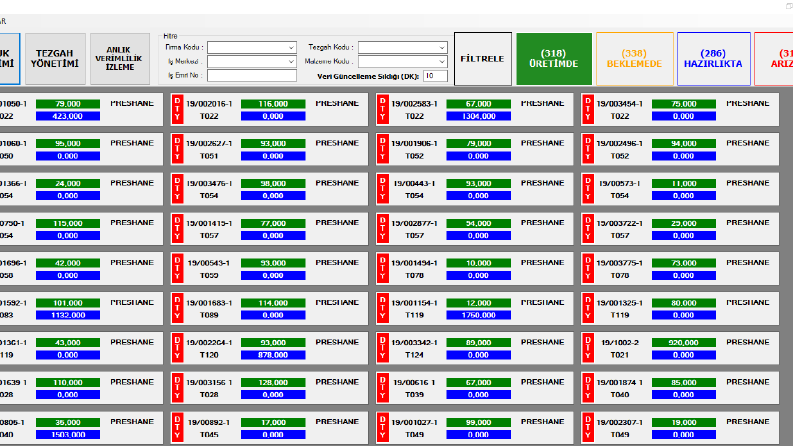Focus the Veri Güncelleme Sıklığı field
The height and width of the screenshot is (446, 793).
tap(435, 76)
